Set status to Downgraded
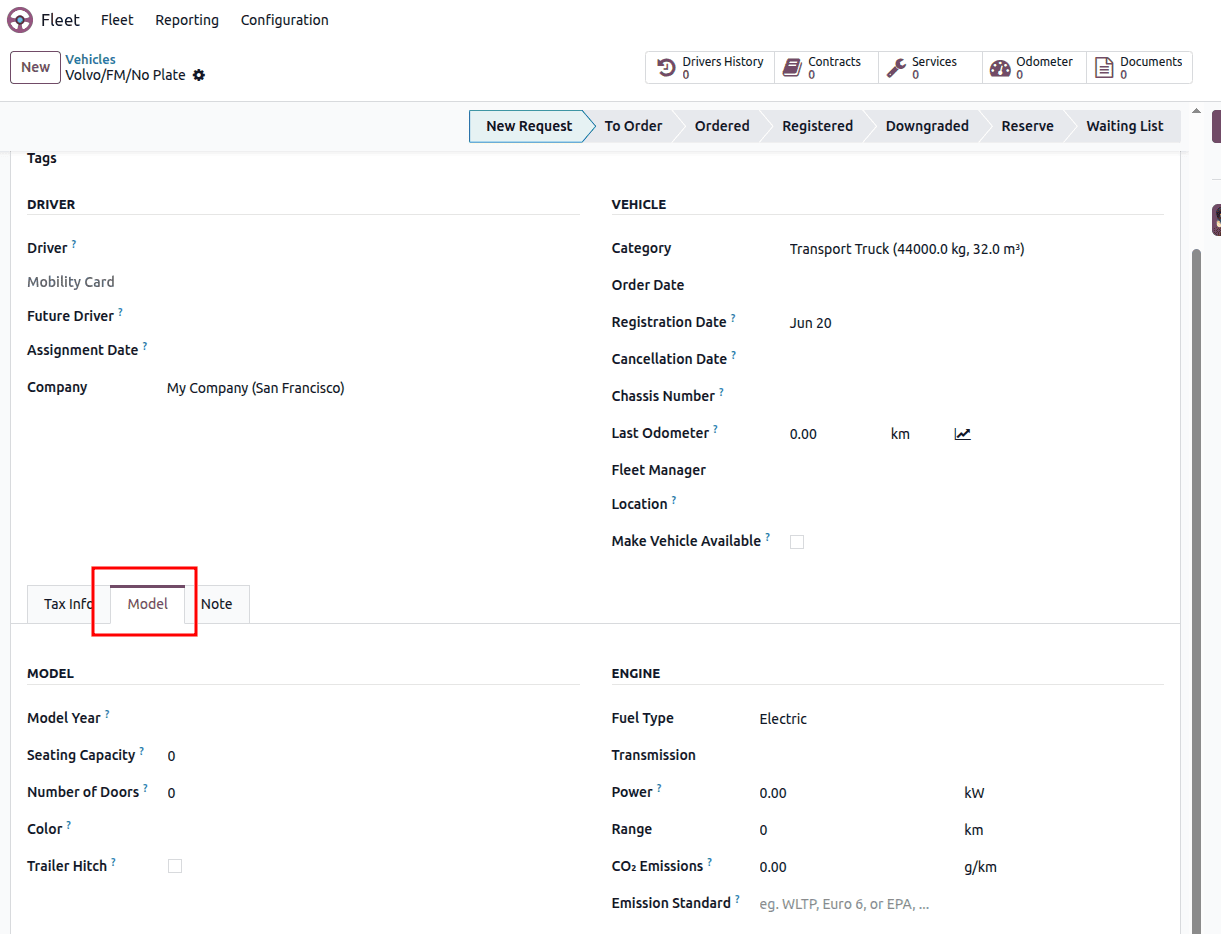The image size is (1221, 934). [927, 126]
